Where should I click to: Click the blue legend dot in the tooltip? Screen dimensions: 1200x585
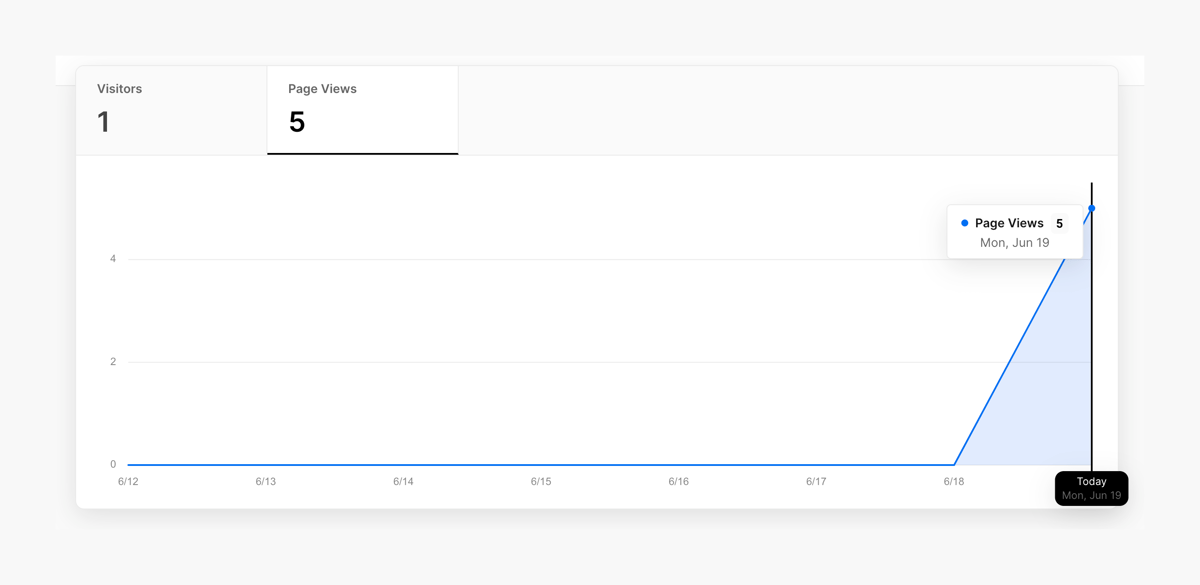pyautogui.click(x=964, y=223)
